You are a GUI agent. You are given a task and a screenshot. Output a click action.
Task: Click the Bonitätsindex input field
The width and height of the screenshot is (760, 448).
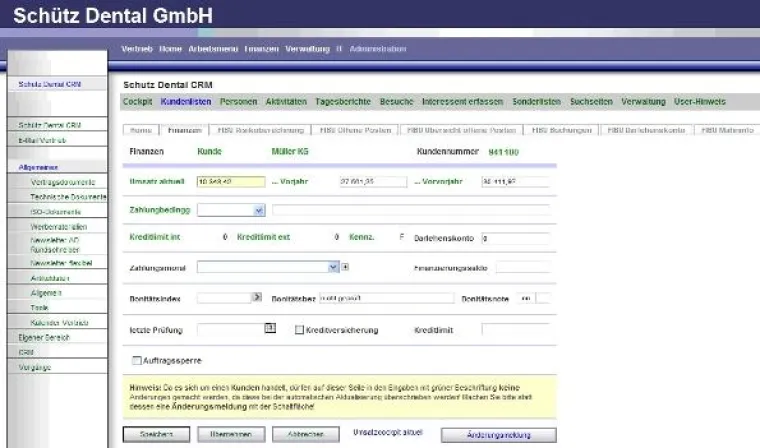(224, 298)
